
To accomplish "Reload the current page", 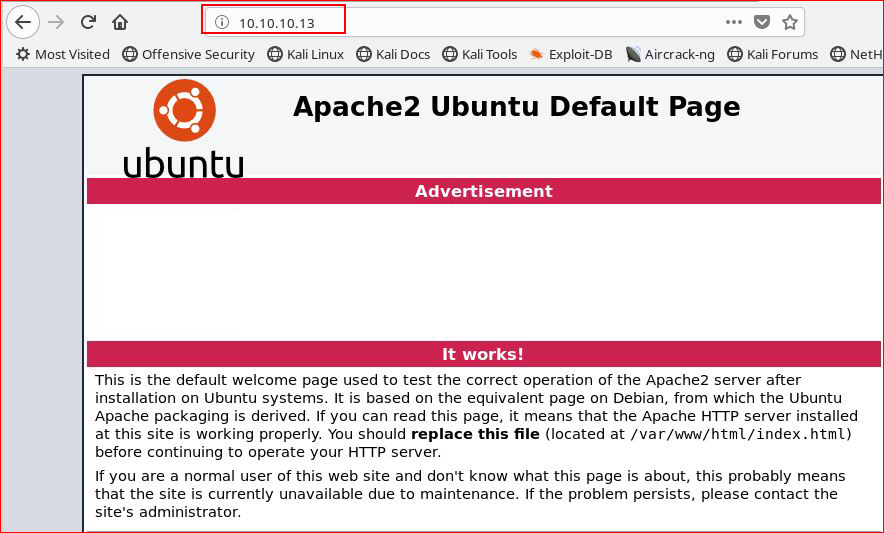I will [x=88, y=23].
